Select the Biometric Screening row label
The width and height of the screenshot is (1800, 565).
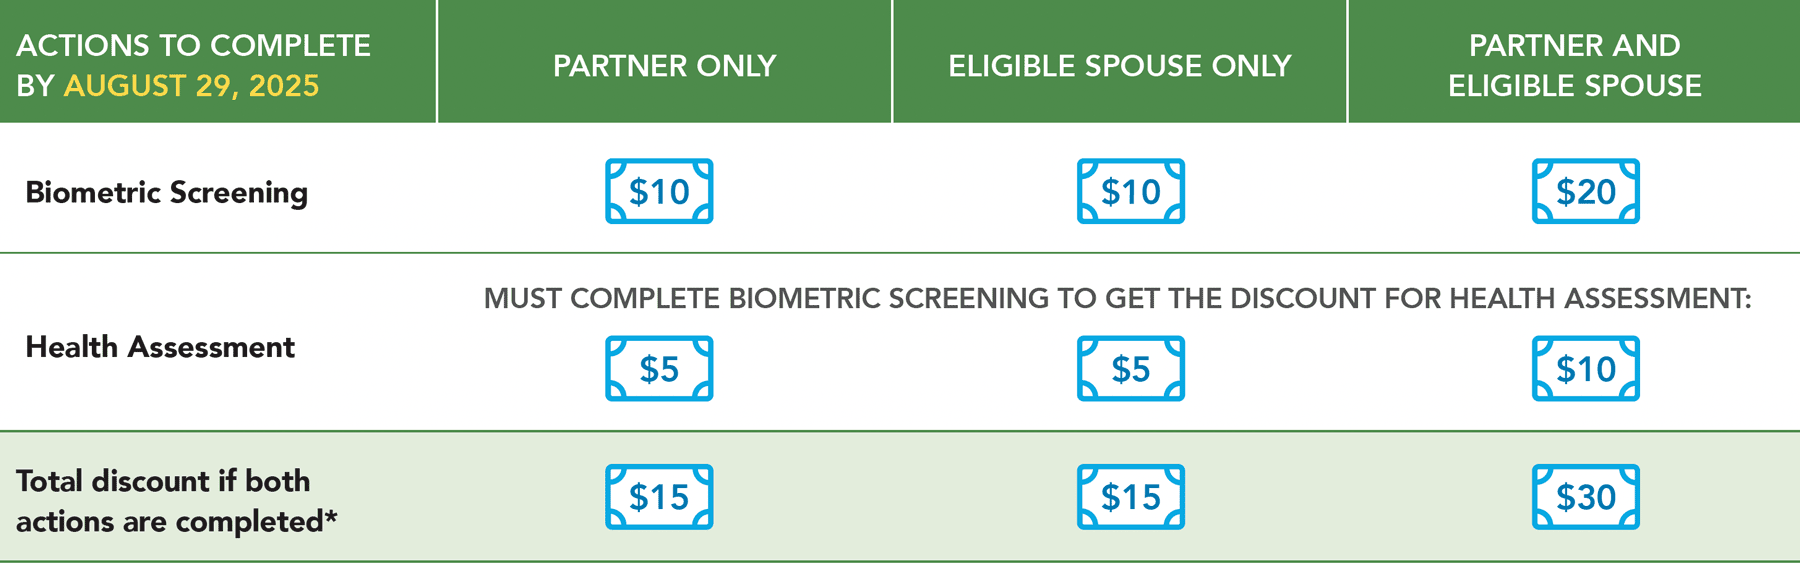166,192
